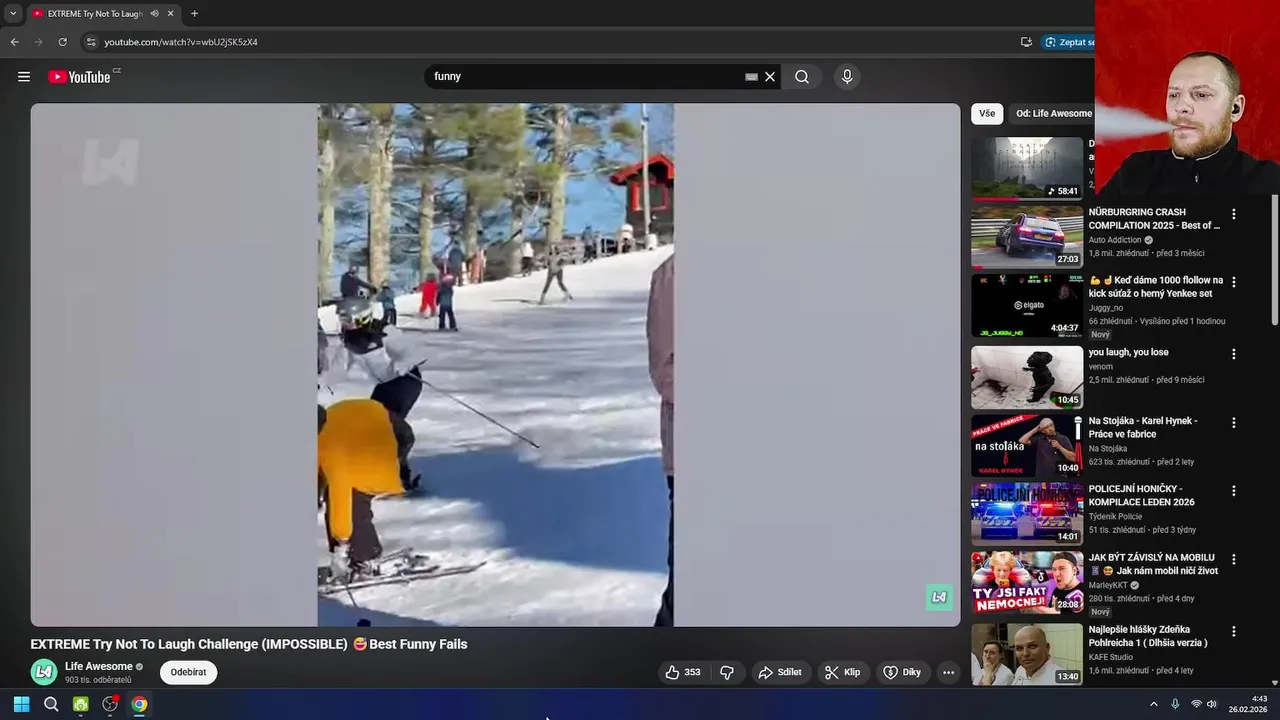Open options menu for Policejní honičky video
1280x720 pixels.
(1233, 491)
